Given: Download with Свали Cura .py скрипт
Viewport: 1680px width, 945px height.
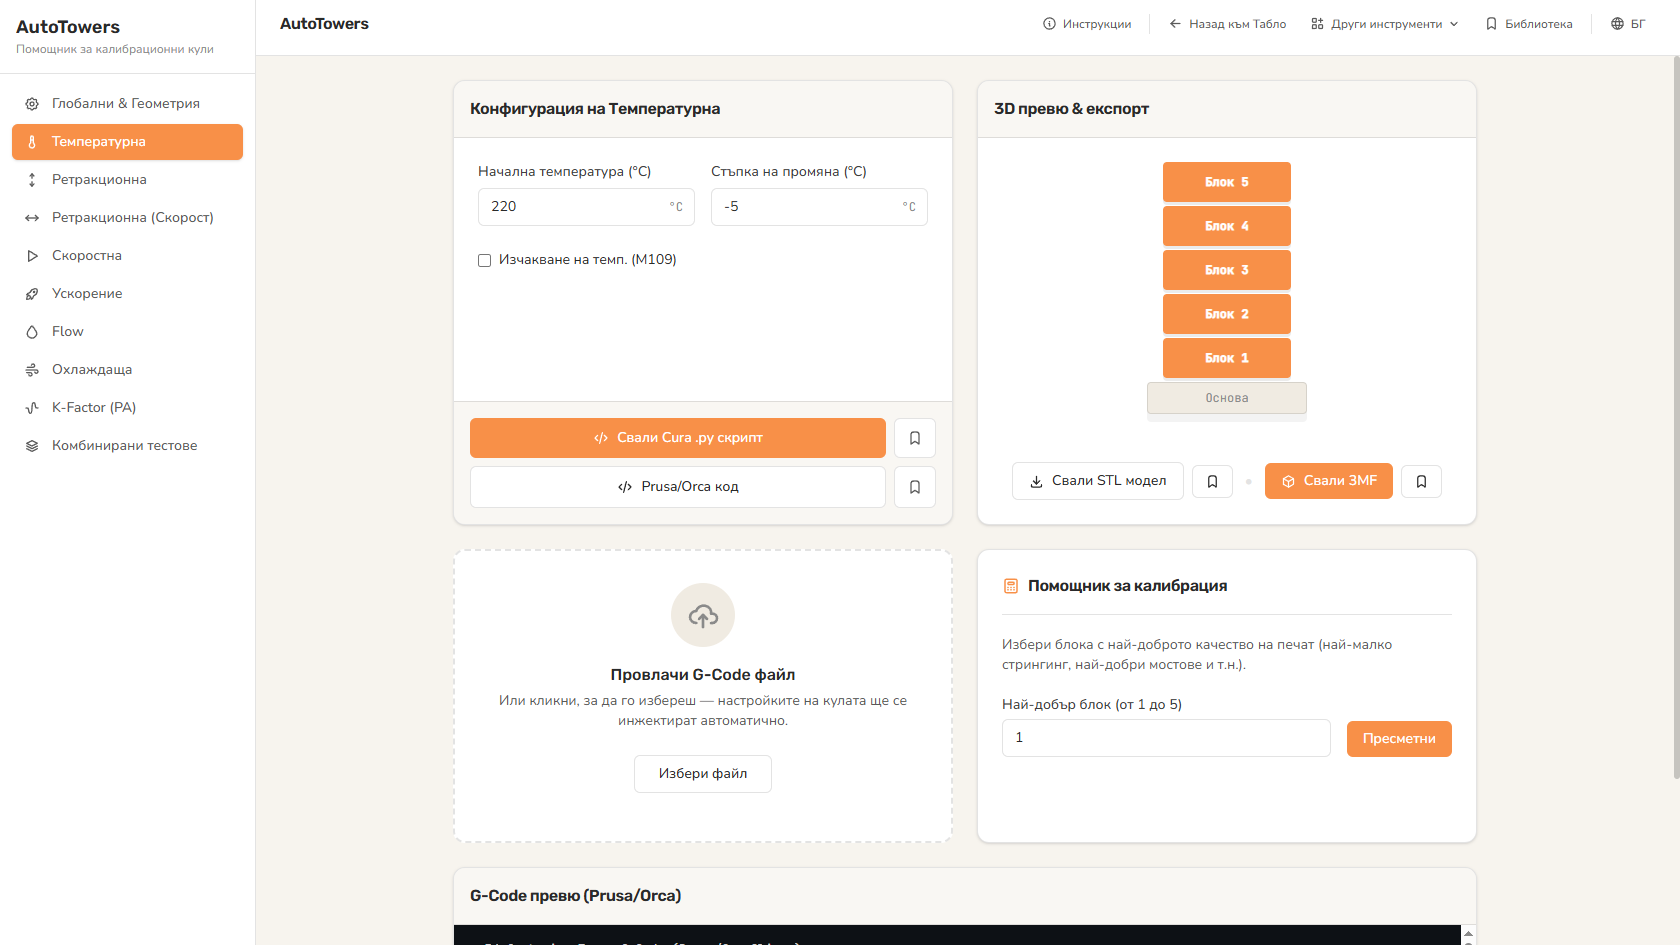Looking at the screenshot, I should [678, 438].
